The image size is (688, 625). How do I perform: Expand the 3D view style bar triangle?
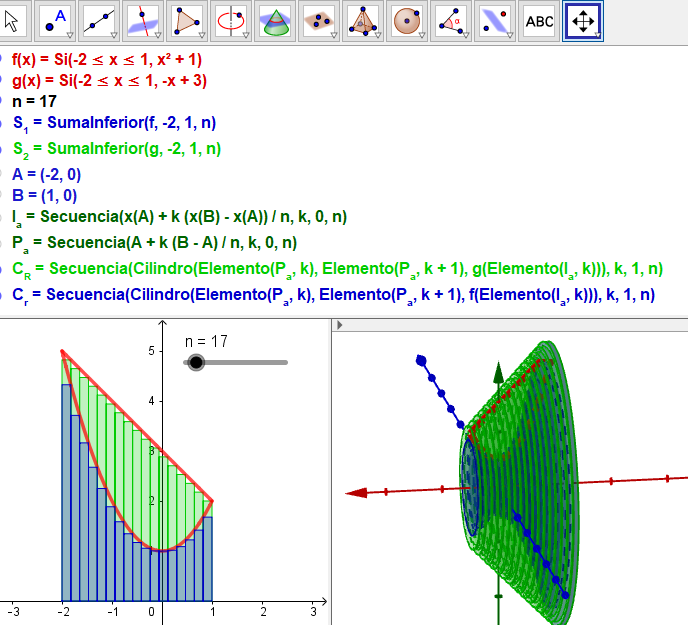pyautogui.click(x=338, y=326)
